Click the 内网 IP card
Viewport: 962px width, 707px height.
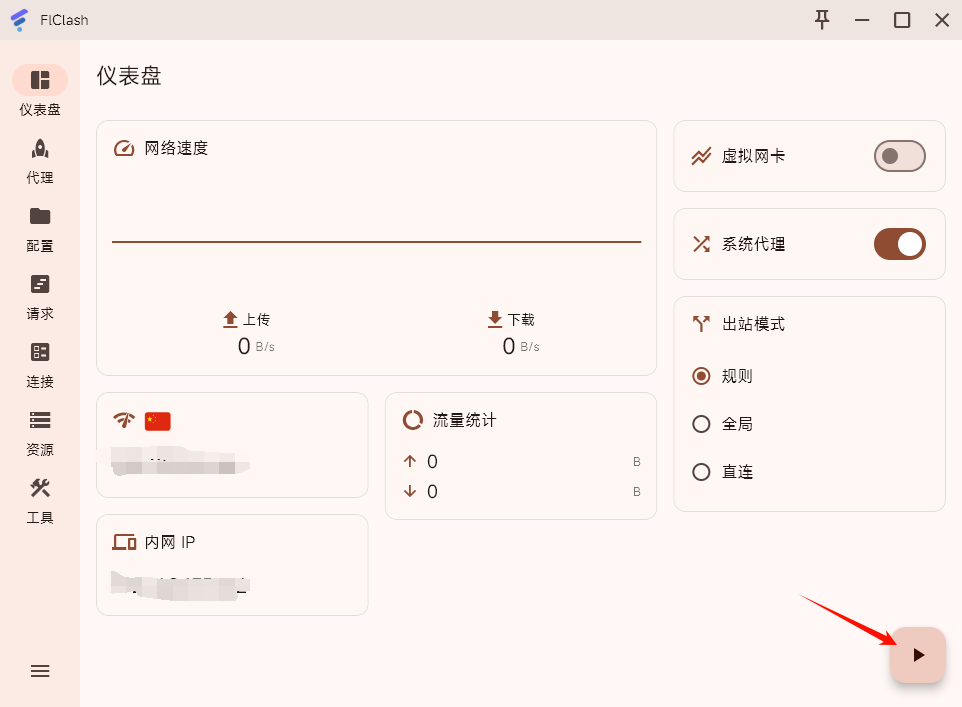232,565
